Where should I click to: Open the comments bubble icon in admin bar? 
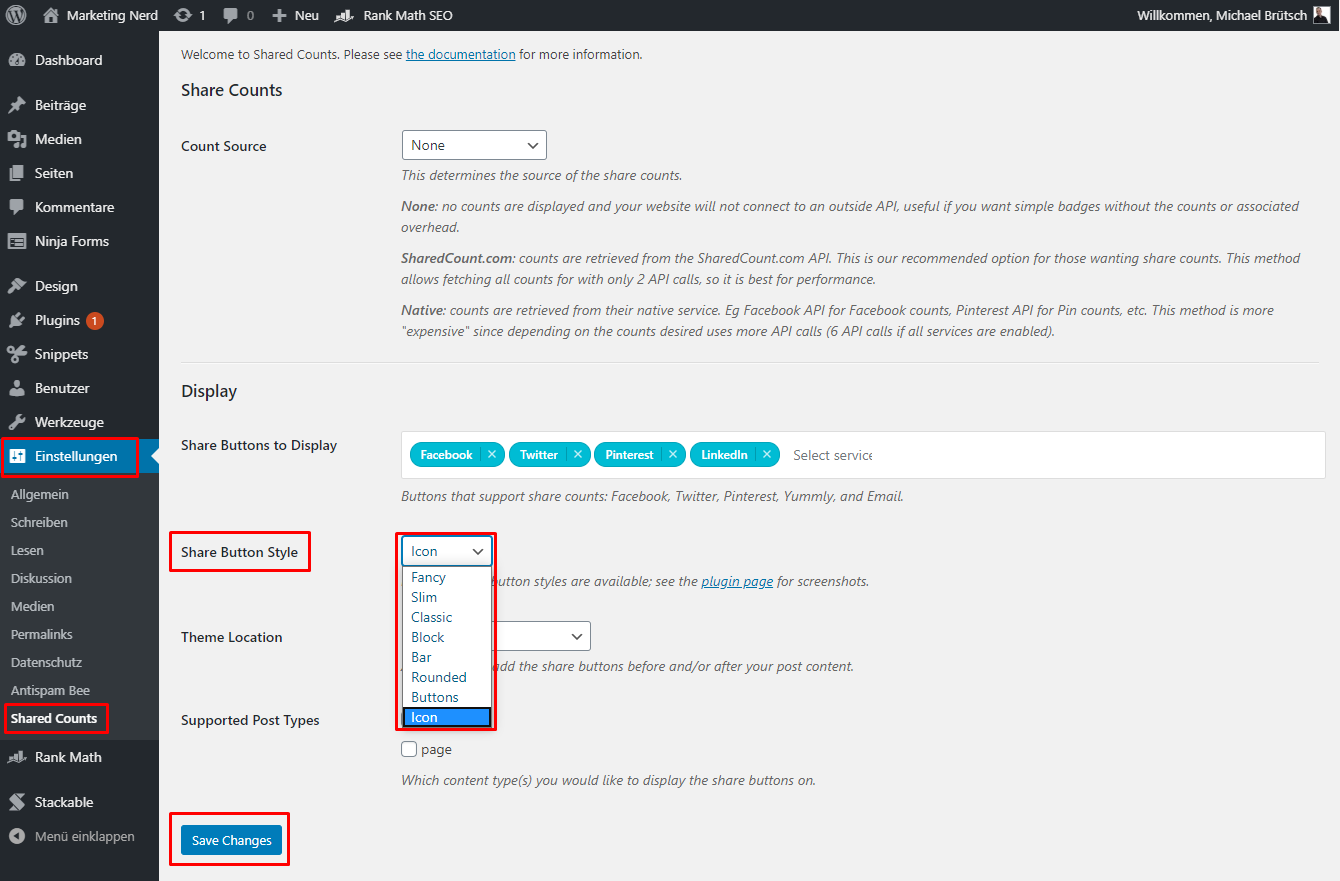pos(231,16)
